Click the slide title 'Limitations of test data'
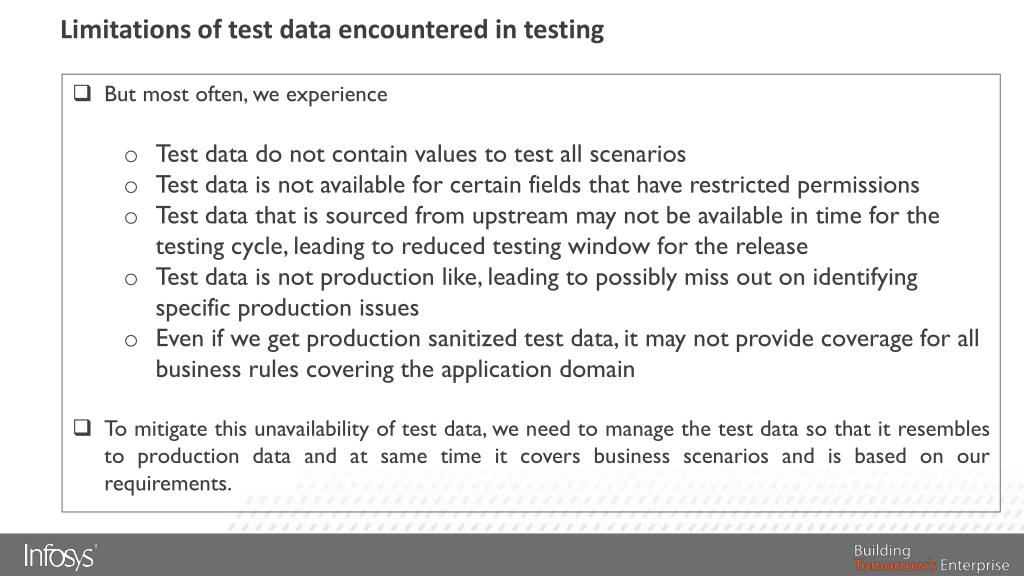Viewport: 1024px width, 576px height. point(332,29)
